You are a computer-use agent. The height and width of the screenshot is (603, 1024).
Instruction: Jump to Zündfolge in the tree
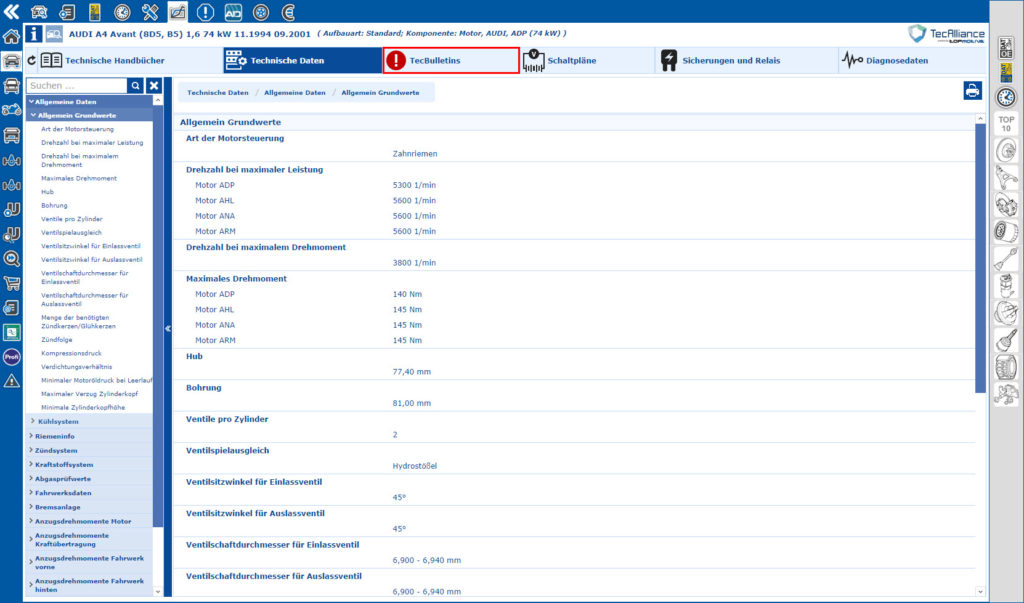[57, 340]
